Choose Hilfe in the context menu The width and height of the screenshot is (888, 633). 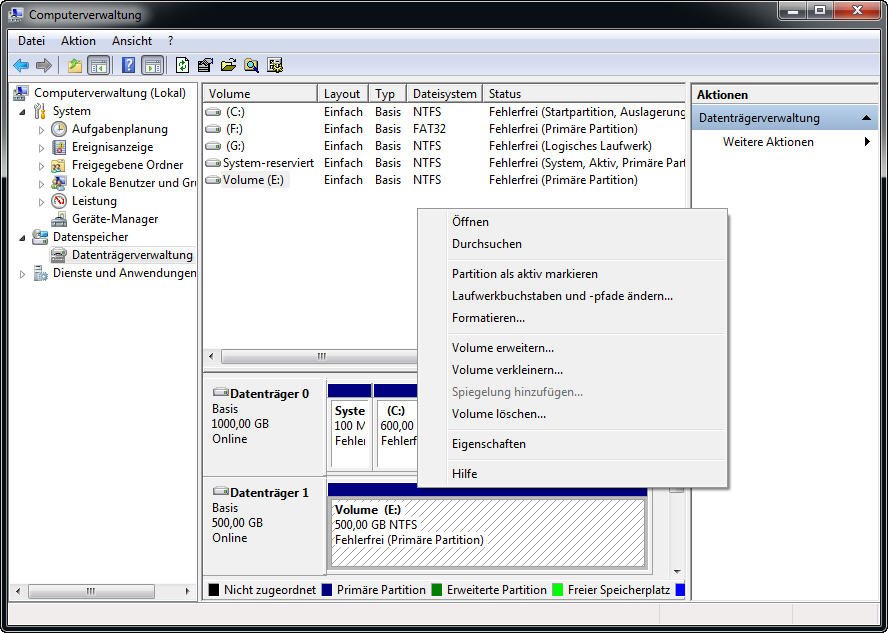click(573, 474)
